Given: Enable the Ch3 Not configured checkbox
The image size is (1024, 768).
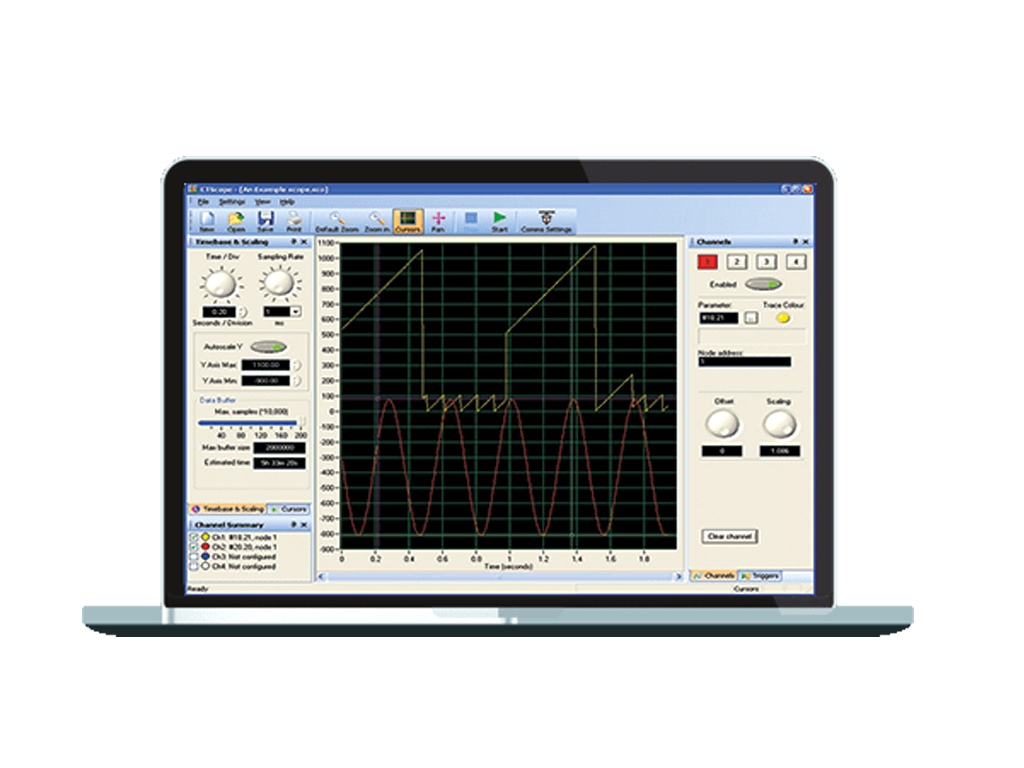Looking at the screenshot, I should pos(194,557).
